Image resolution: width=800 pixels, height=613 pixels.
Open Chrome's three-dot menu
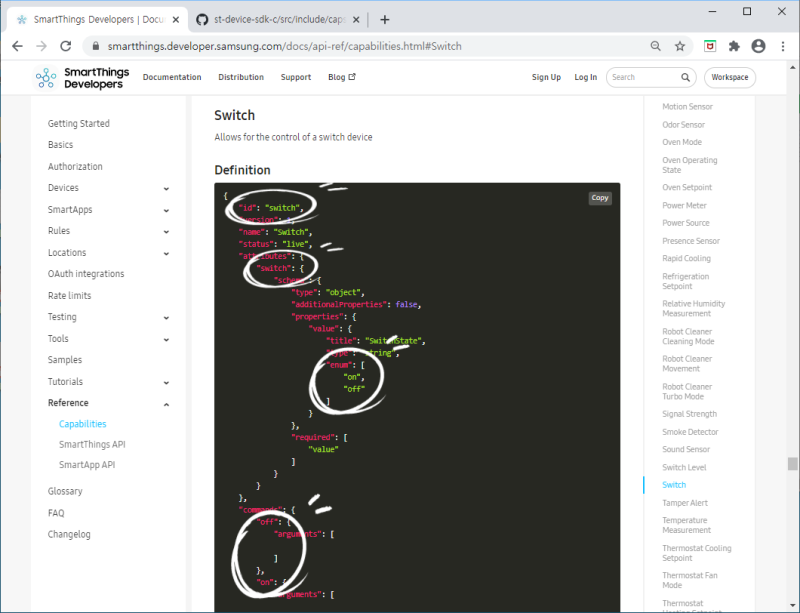click(783, 46)
